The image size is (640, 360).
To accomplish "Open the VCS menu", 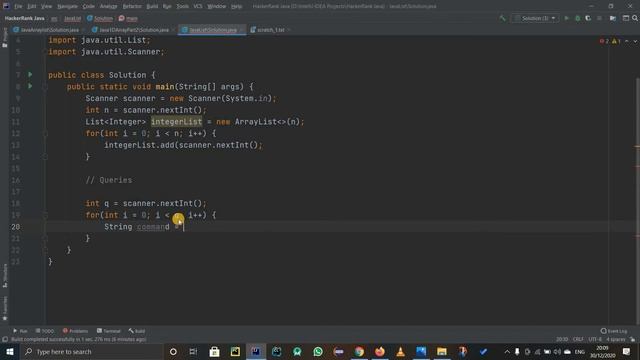I will click(x=198, y=6).
